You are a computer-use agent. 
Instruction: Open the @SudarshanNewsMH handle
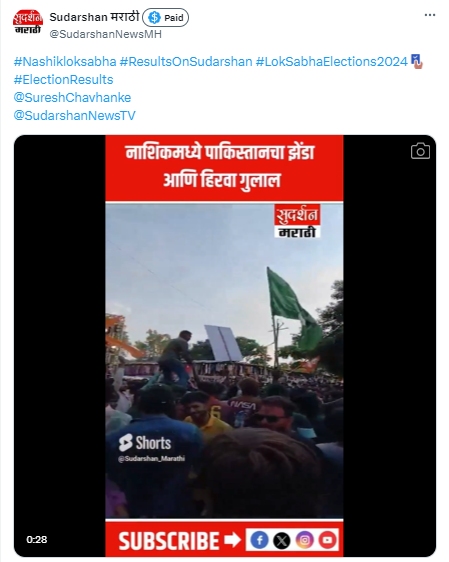coord(105,34)
